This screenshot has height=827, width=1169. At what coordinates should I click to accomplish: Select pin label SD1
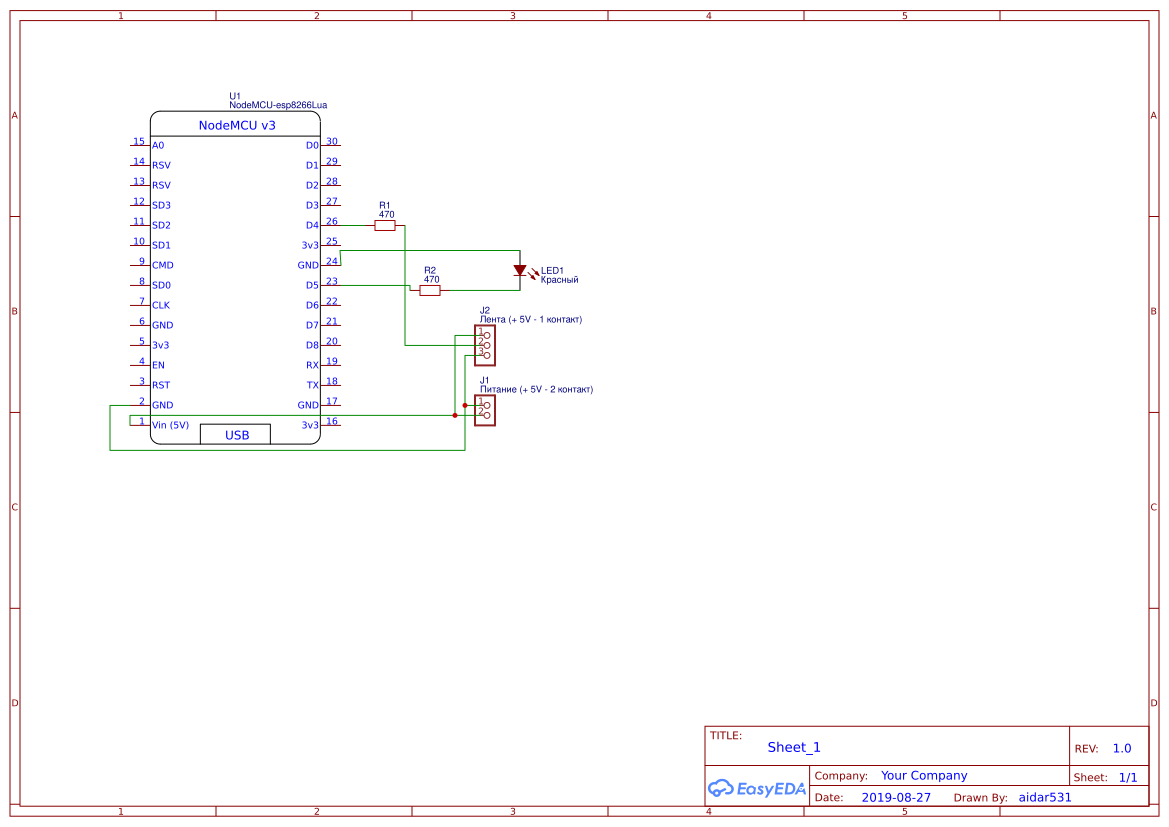coord(161,245)
